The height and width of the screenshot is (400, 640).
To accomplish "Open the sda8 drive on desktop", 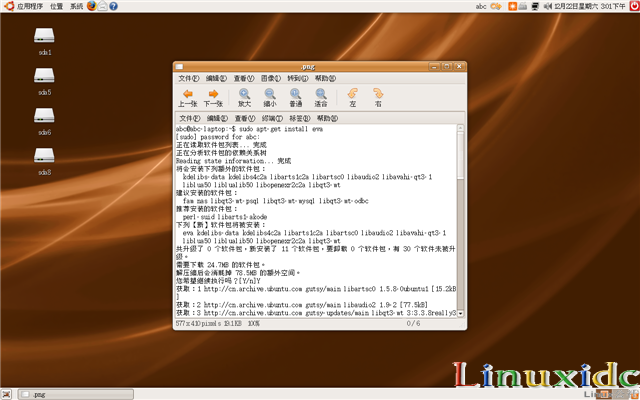I will tap(44, 161).
